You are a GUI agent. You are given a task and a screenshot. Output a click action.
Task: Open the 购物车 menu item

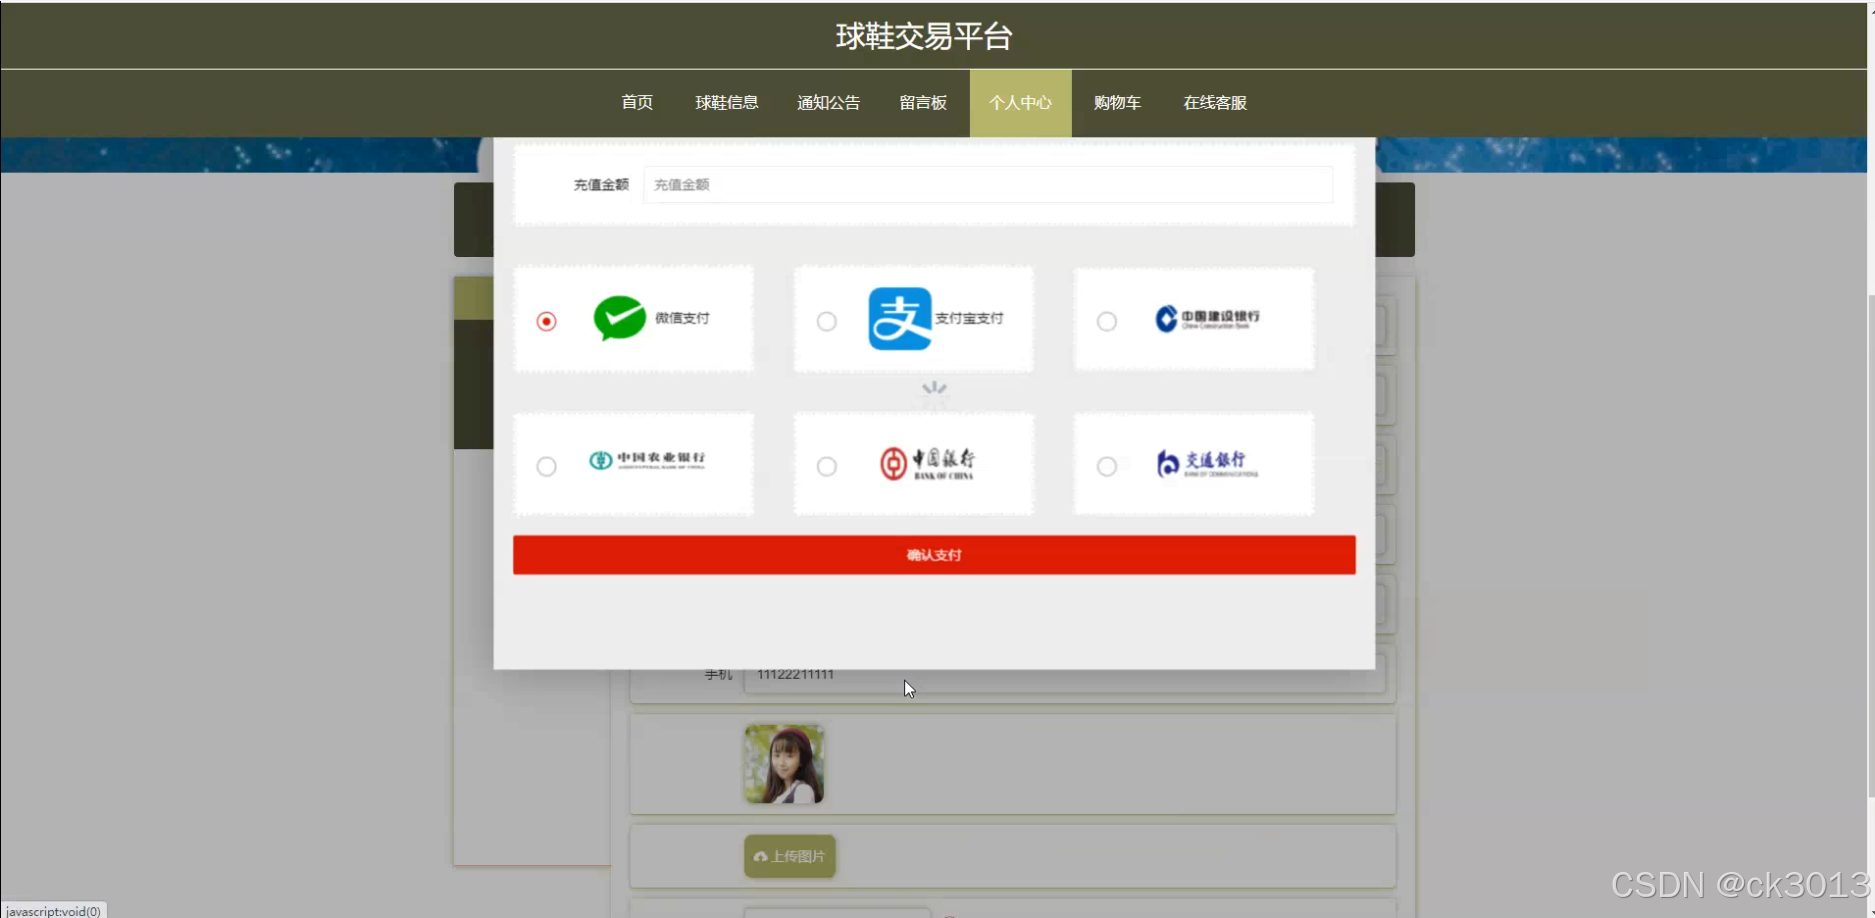[1117, 103]
